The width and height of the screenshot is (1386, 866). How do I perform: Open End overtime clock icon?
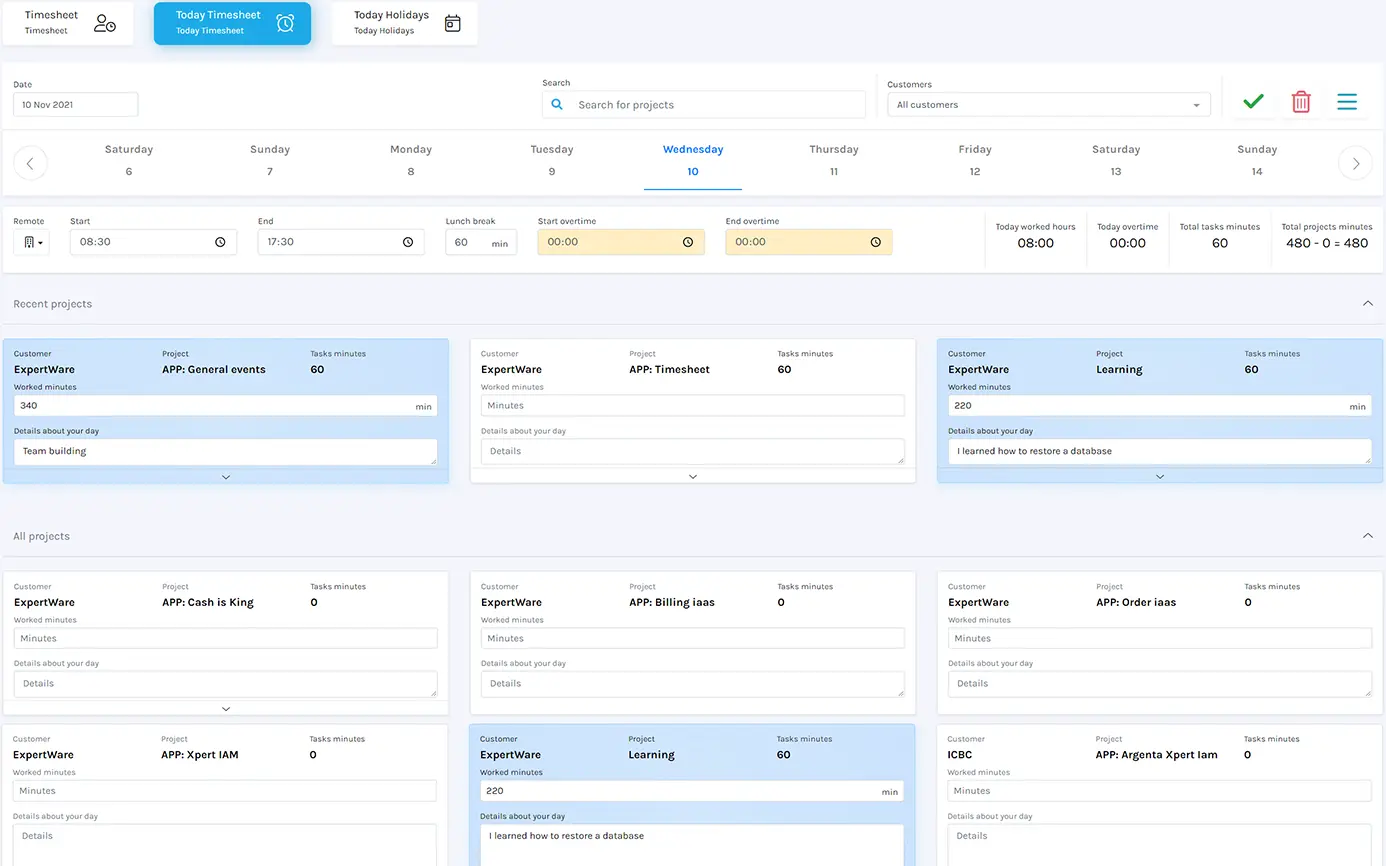[876, 242]
